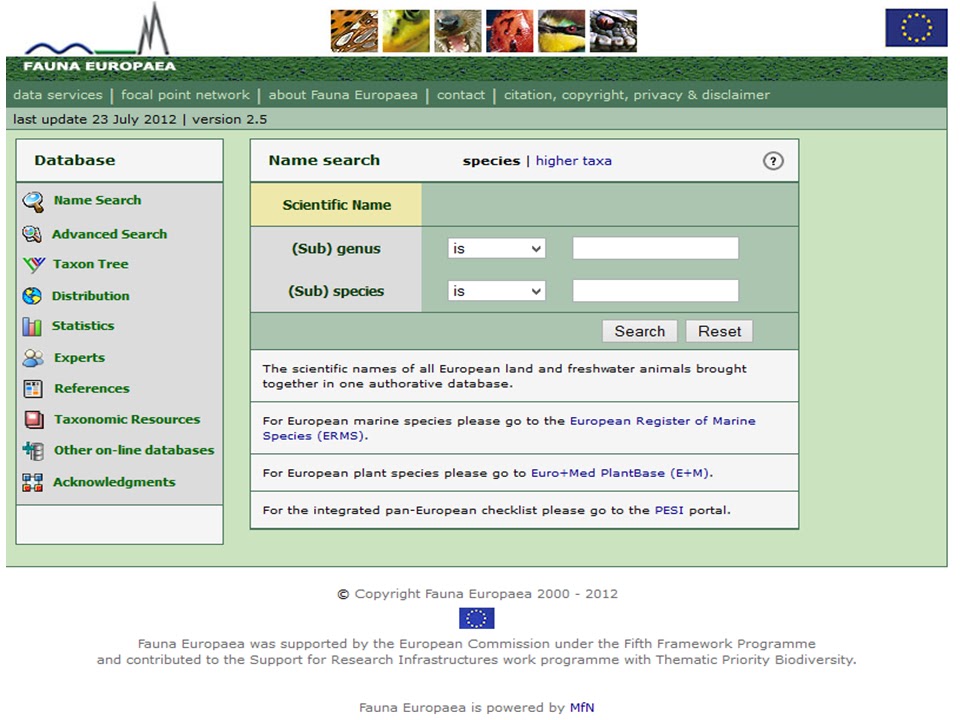Click the References page icon

(32, 389)
